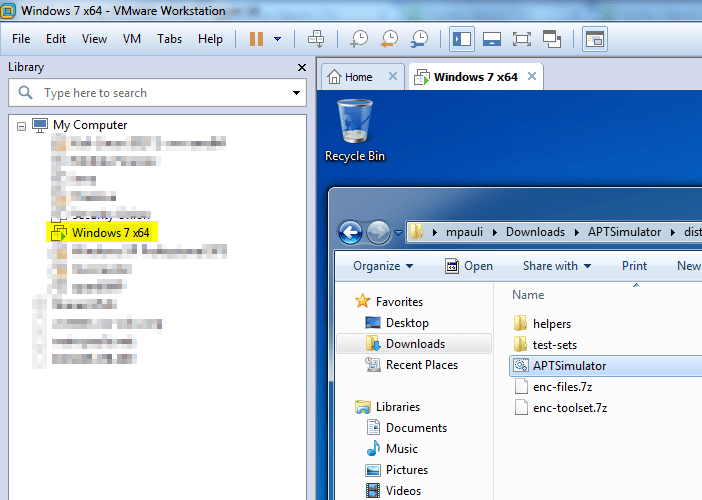This screenshot has width=702, height=500.
Task: Open the Edit menu
Action: [x=56, y=39]
